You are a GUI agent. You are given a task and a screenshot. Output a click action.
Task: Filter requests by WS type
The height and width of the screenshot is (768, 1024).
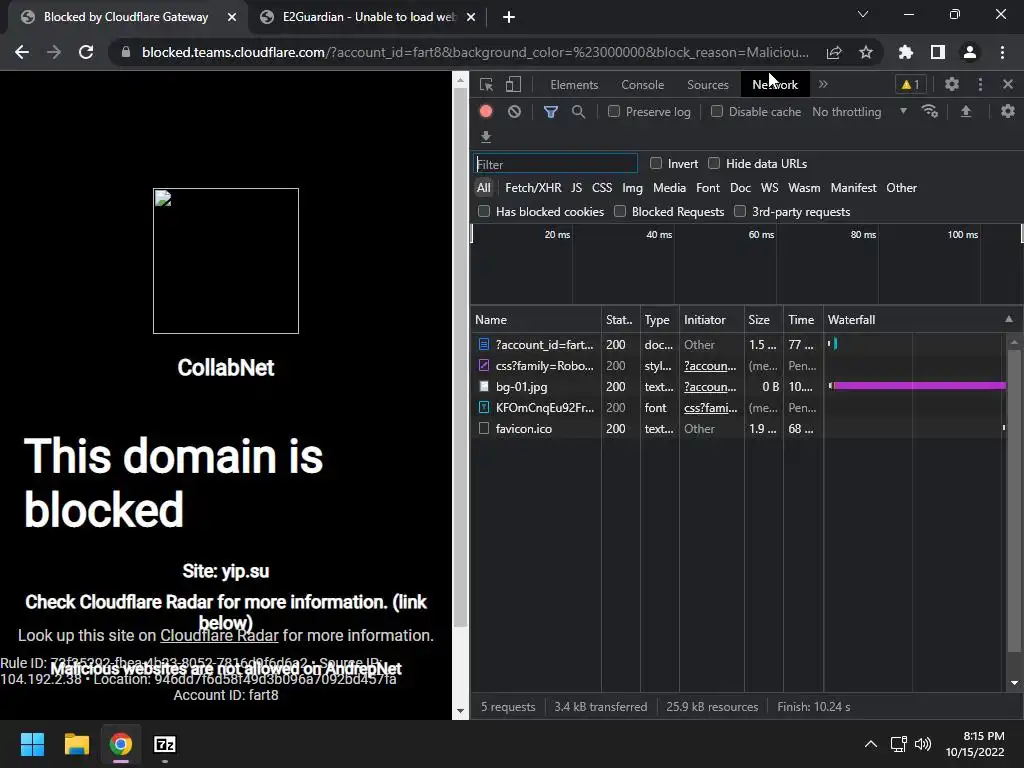[x=769, y=188]
